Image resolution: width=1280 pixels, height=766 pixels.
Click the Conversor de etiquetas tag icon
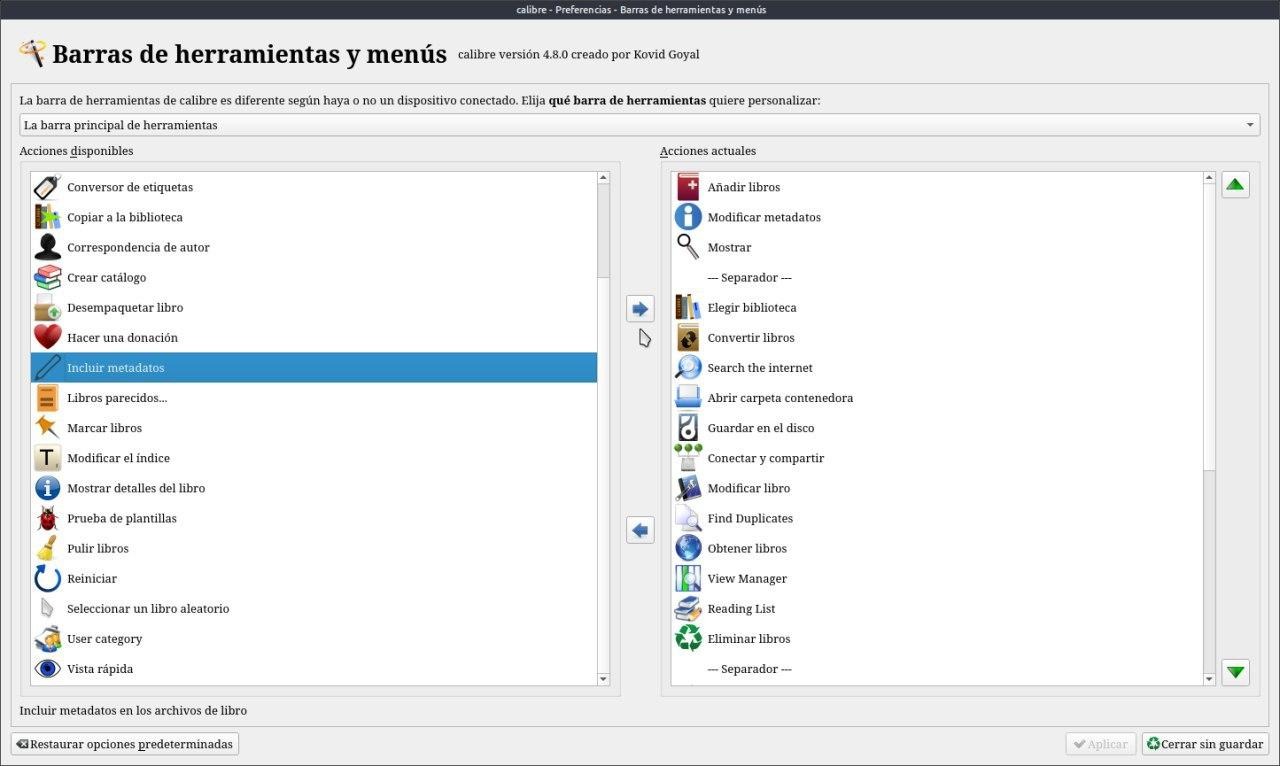47,187
